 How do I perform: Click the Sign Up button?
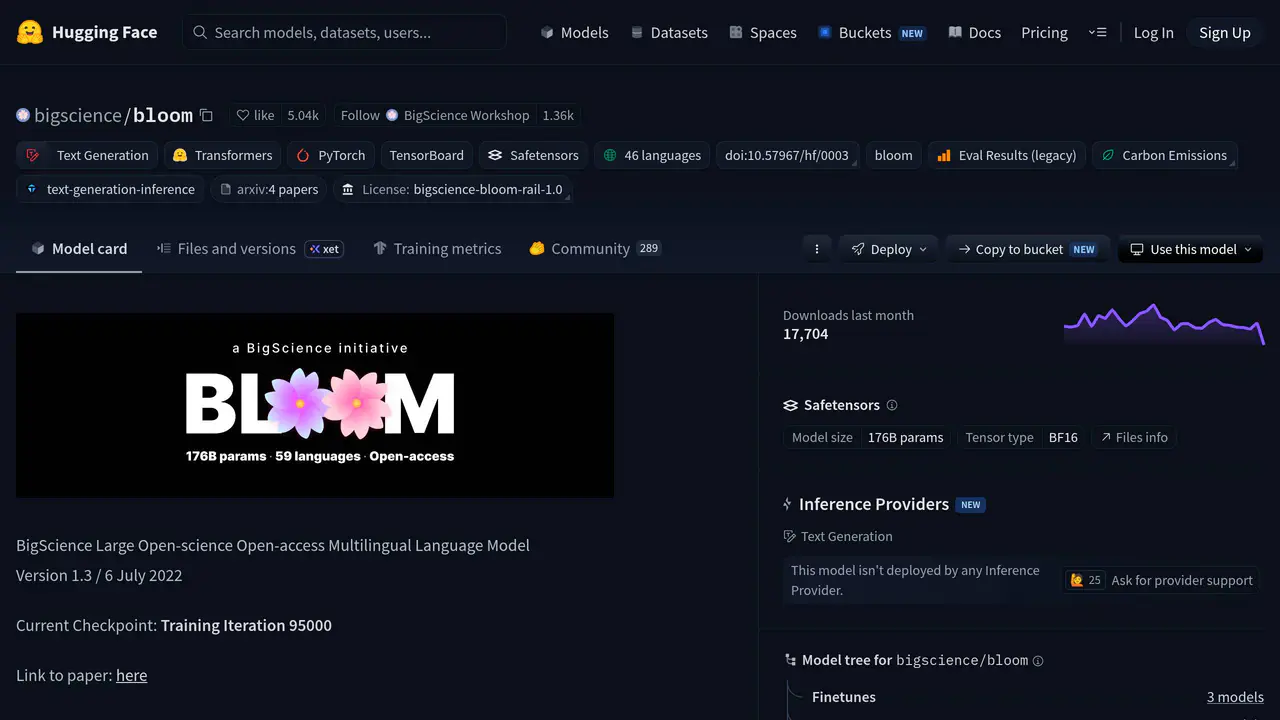point(1225,32)
